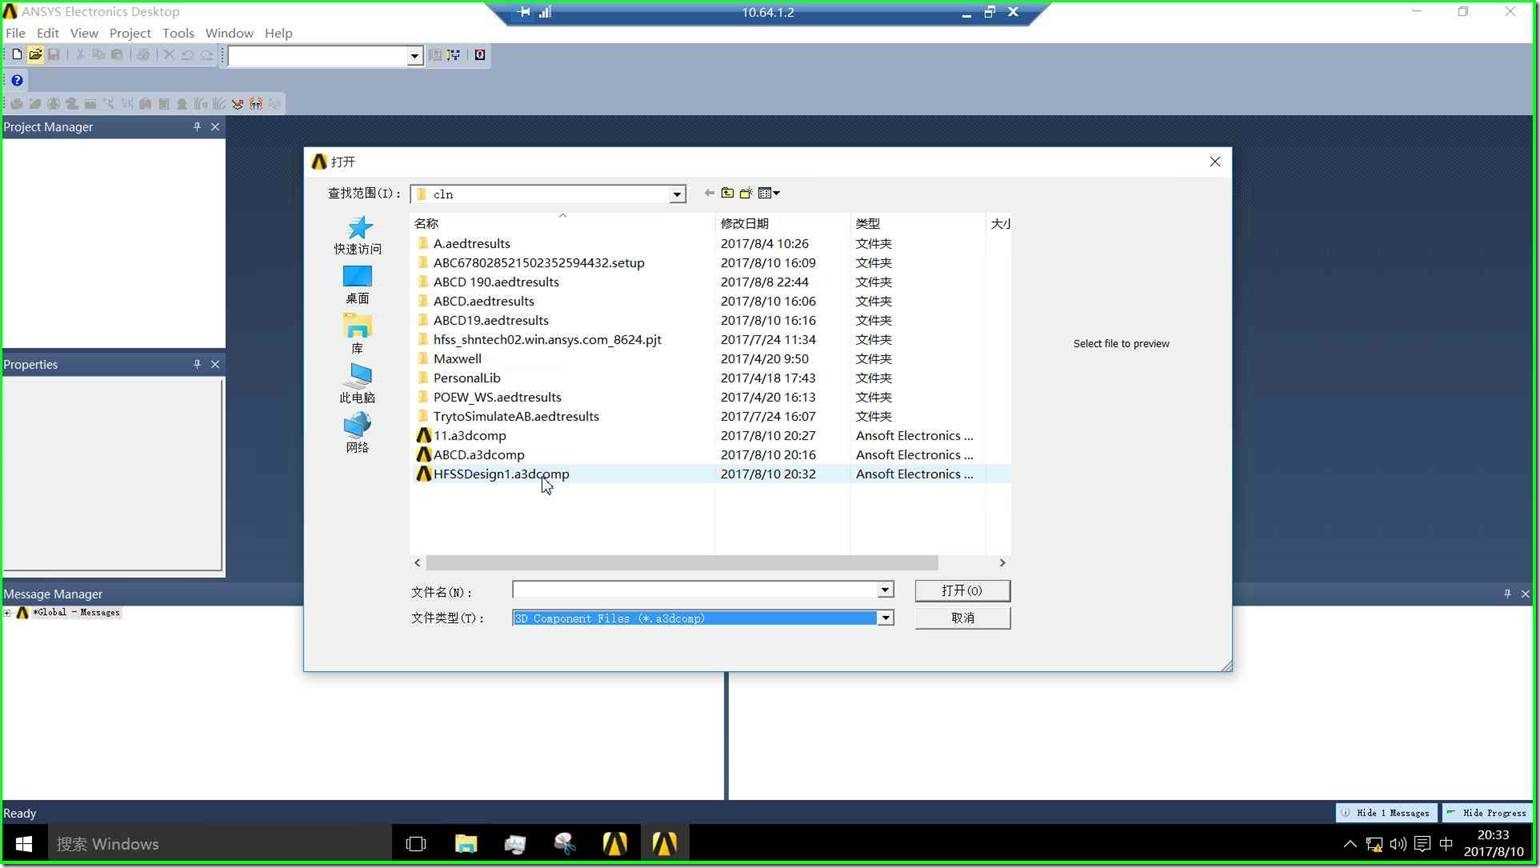1540x868 pixels.
Task: Select the ABCD.a3dcomp file
Action: pos(478,455)
